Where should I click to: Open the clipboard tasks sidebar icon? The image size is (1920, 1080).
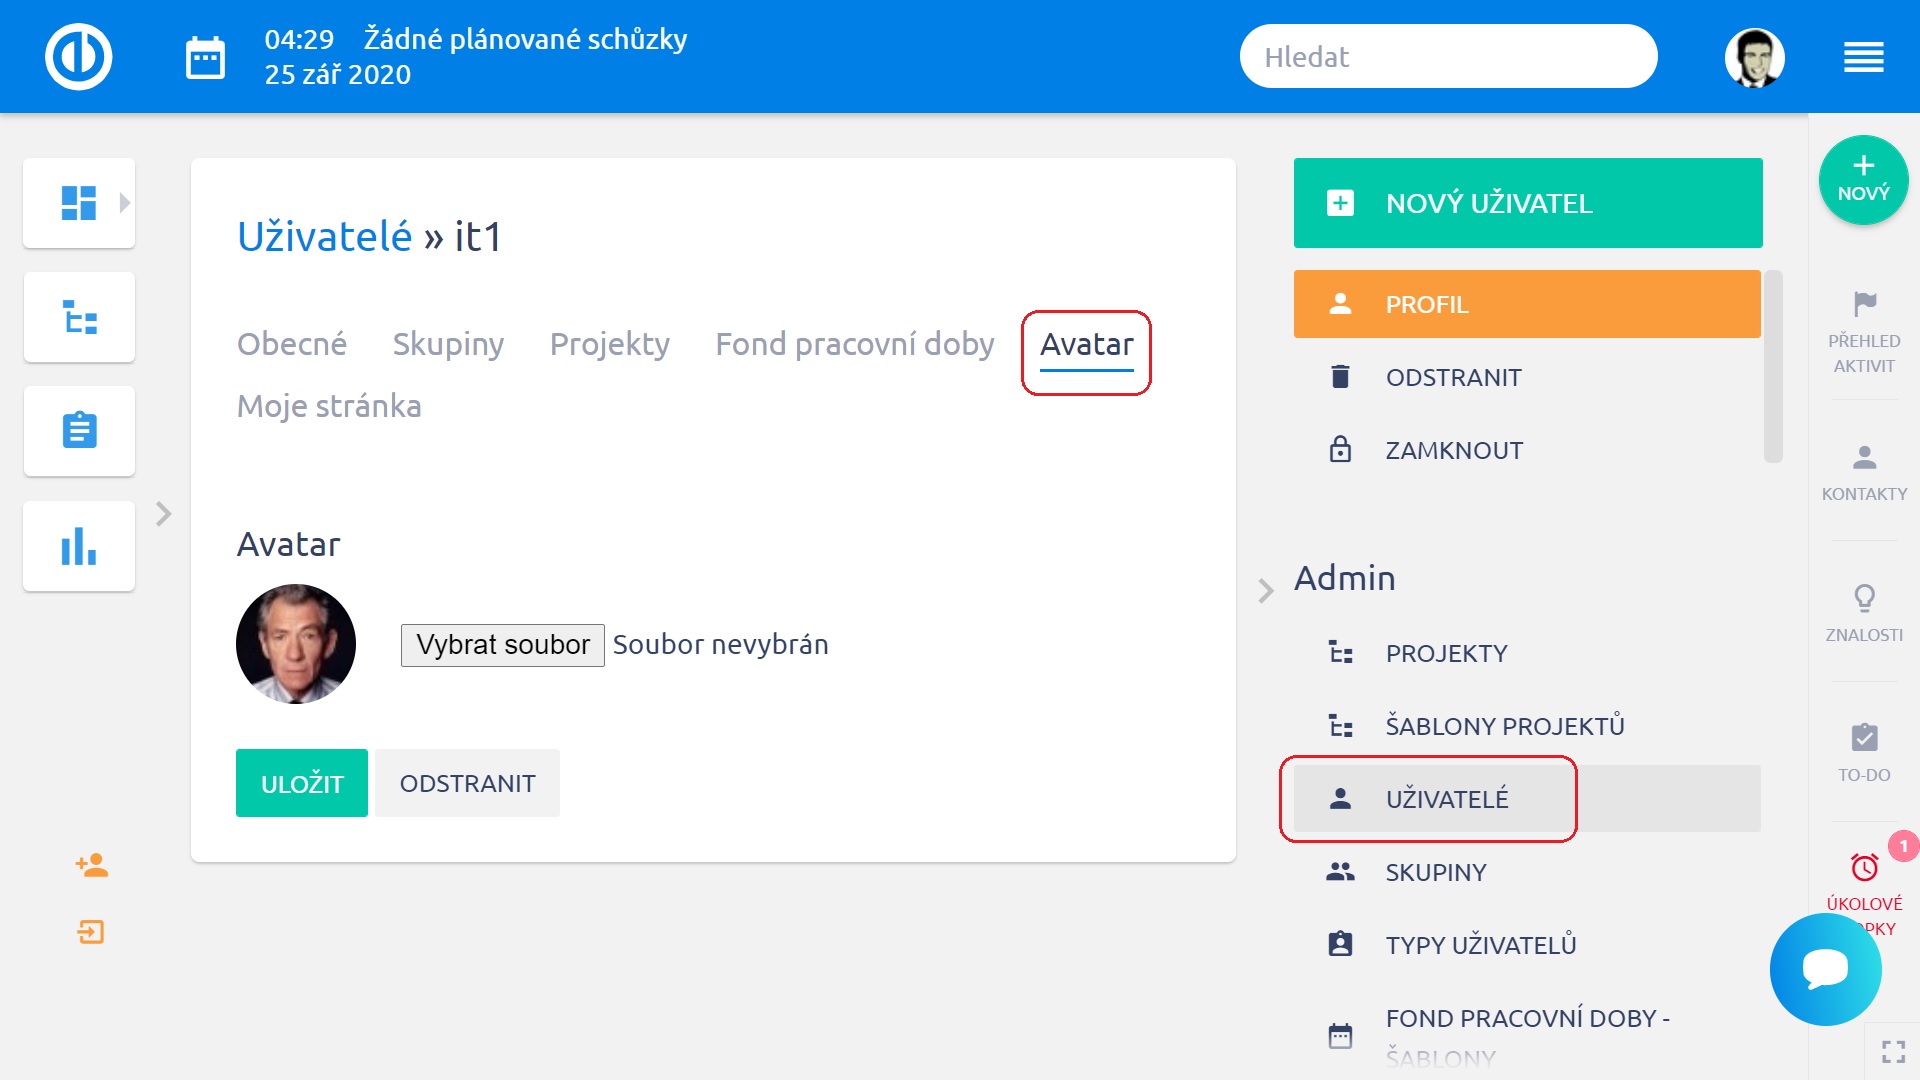(x=79, y=431)
